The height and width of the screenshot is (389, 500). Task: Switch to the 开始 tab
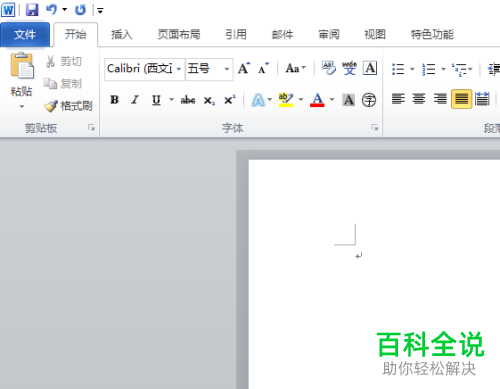tap(76, 34)
